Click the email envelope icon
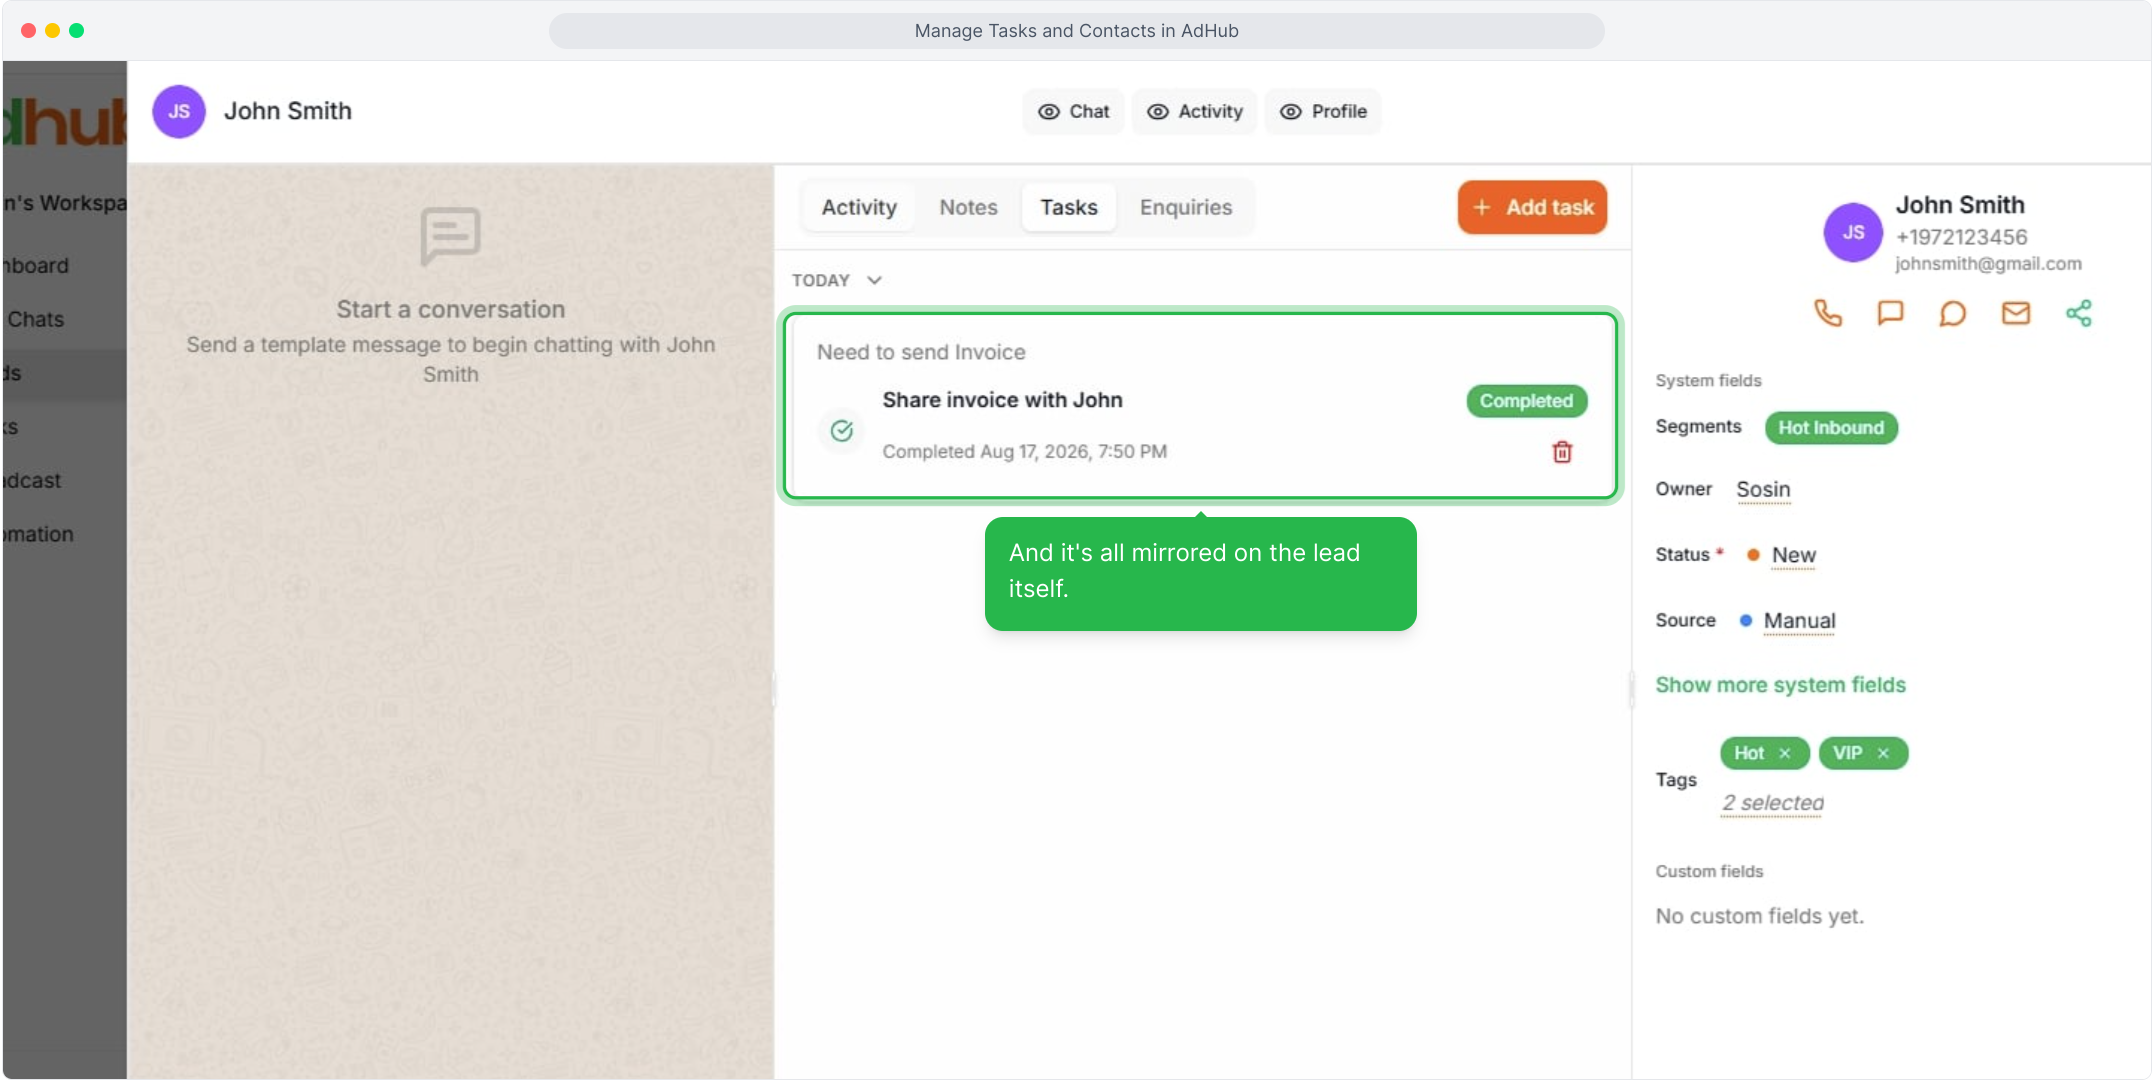The height and width of the screenshot is (1080, 2154). tap(2015, 314)
